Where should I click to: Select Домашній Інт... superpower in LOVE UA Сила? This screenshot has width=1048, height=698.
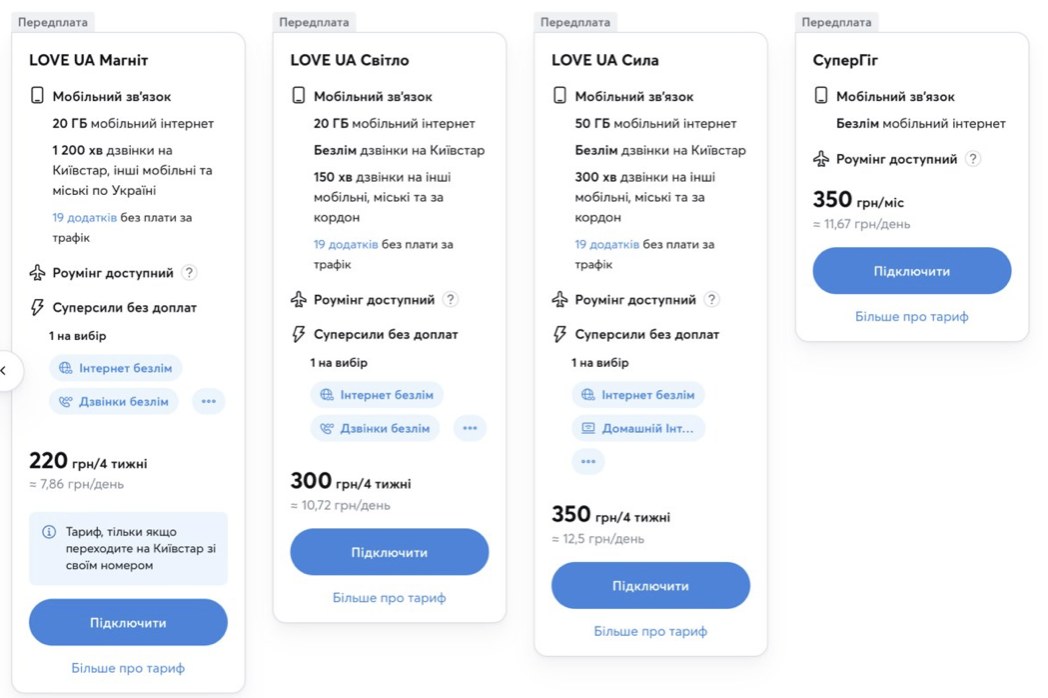click(x=638, y=428)
